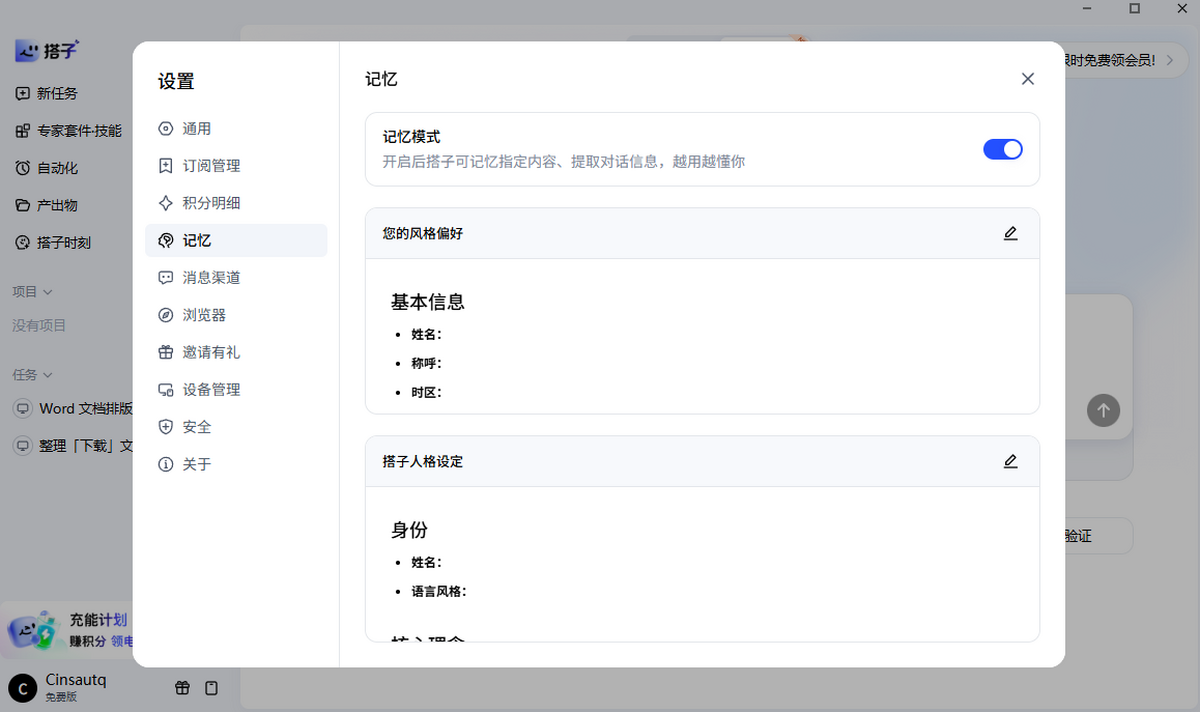This screenshot has height=712, width=1200.
Task: Click the gift icon beside Cinsautq
Action: point(182,688)
